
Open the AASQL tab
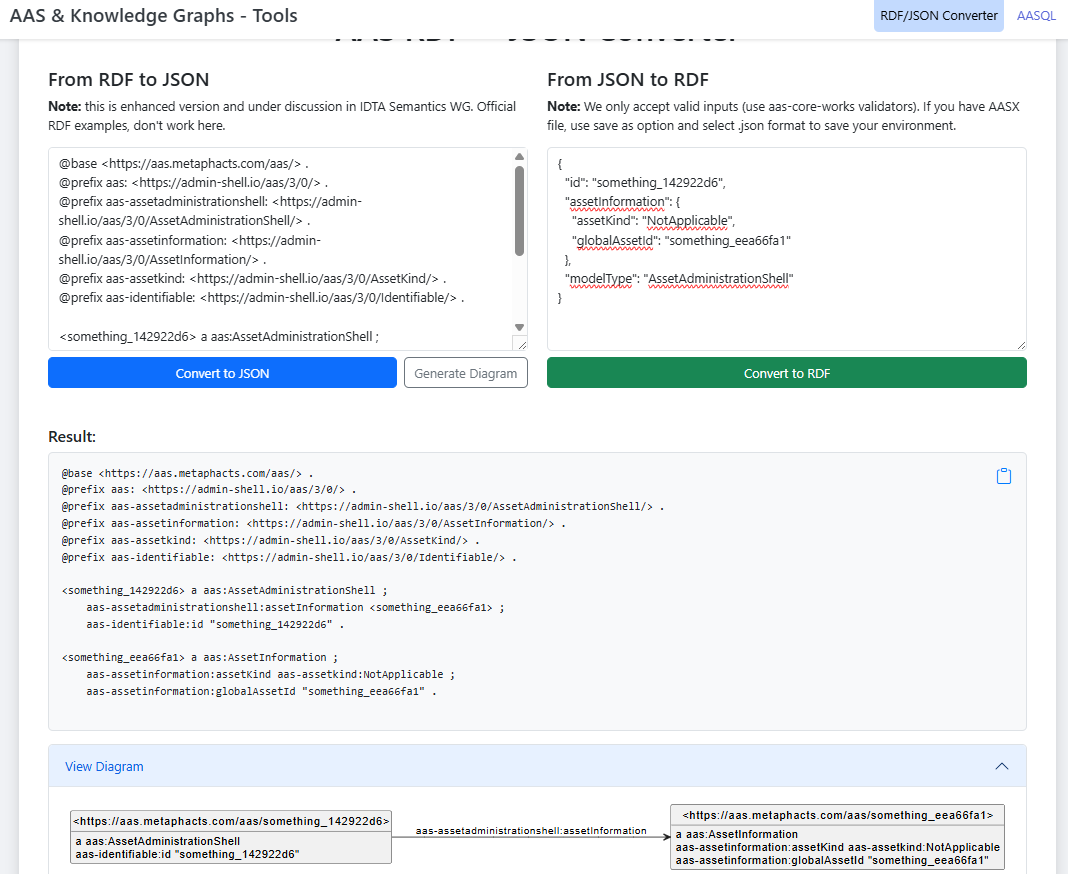pyautogui.click(x=1036, y=16)
